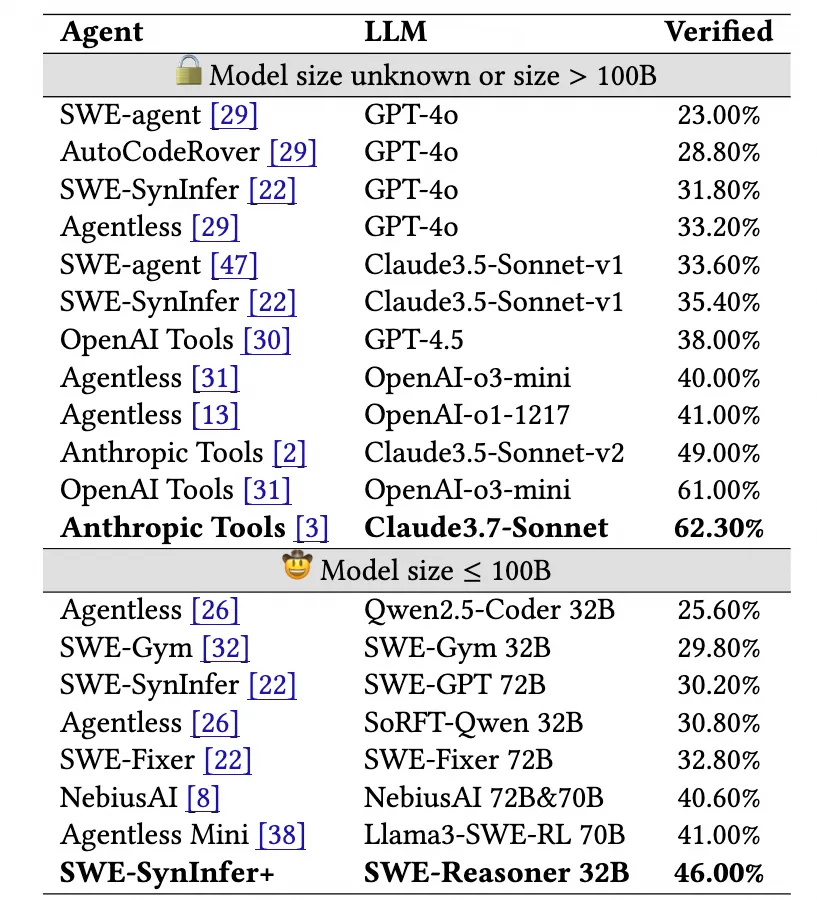The image size is (817, 900).
Task: Click the 'Llama3-SWE-RL 70B' LLM cell
Action: pos(494,835)
